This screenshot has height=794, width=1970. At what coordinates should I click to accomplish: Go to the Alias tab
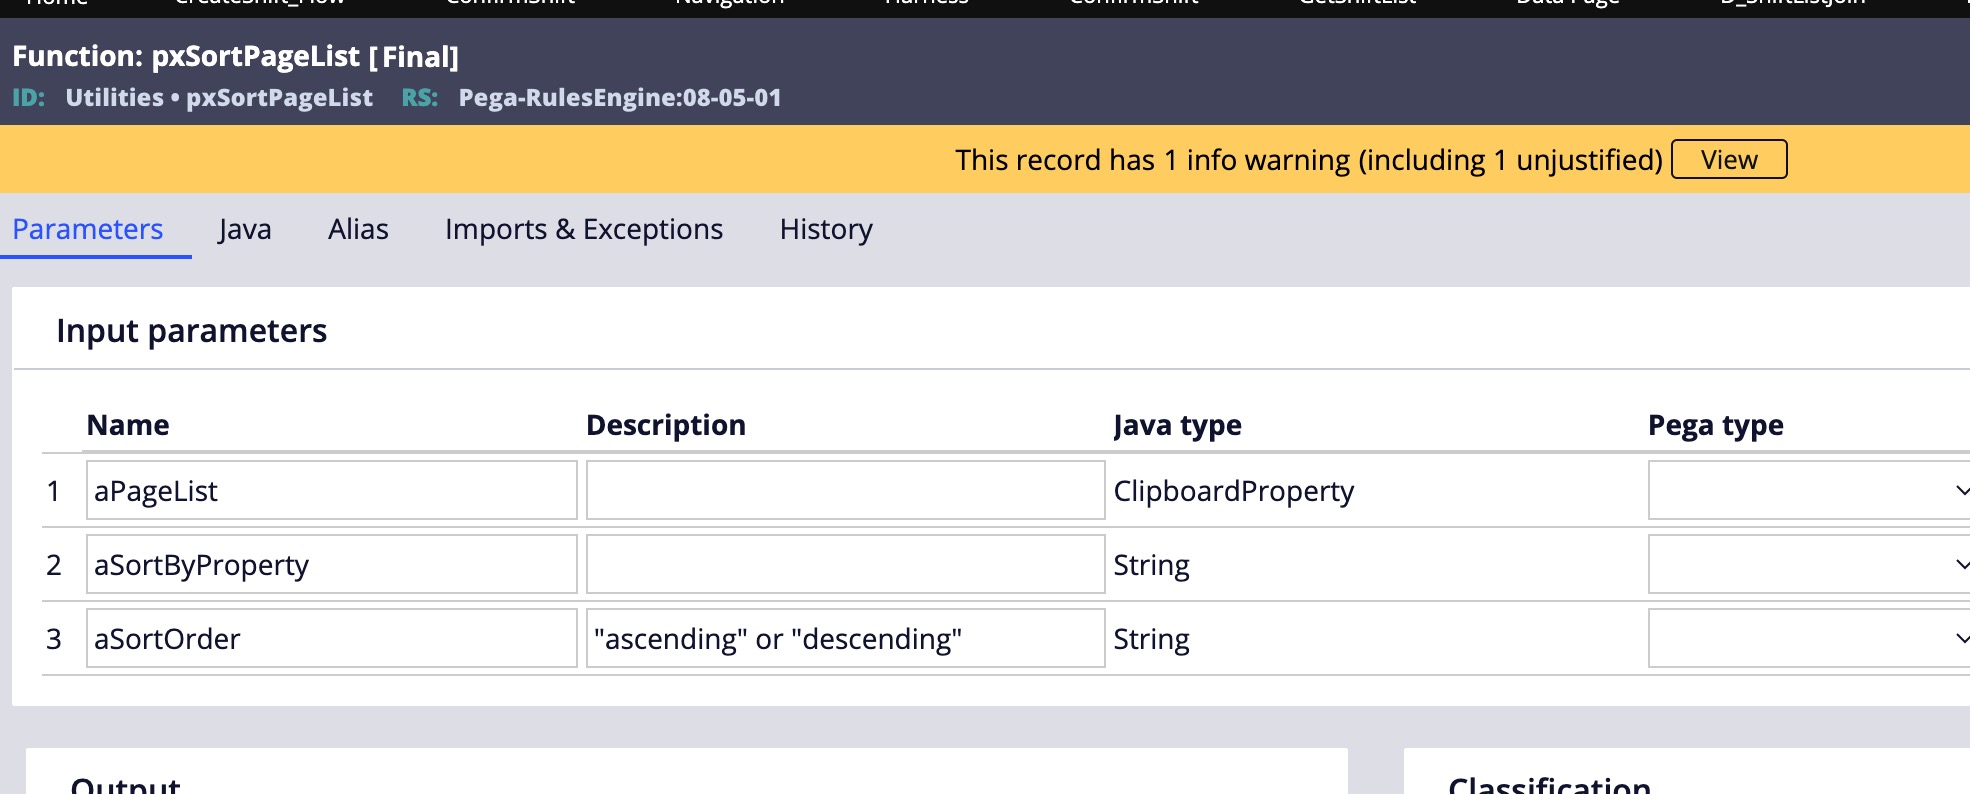(358, 230)
